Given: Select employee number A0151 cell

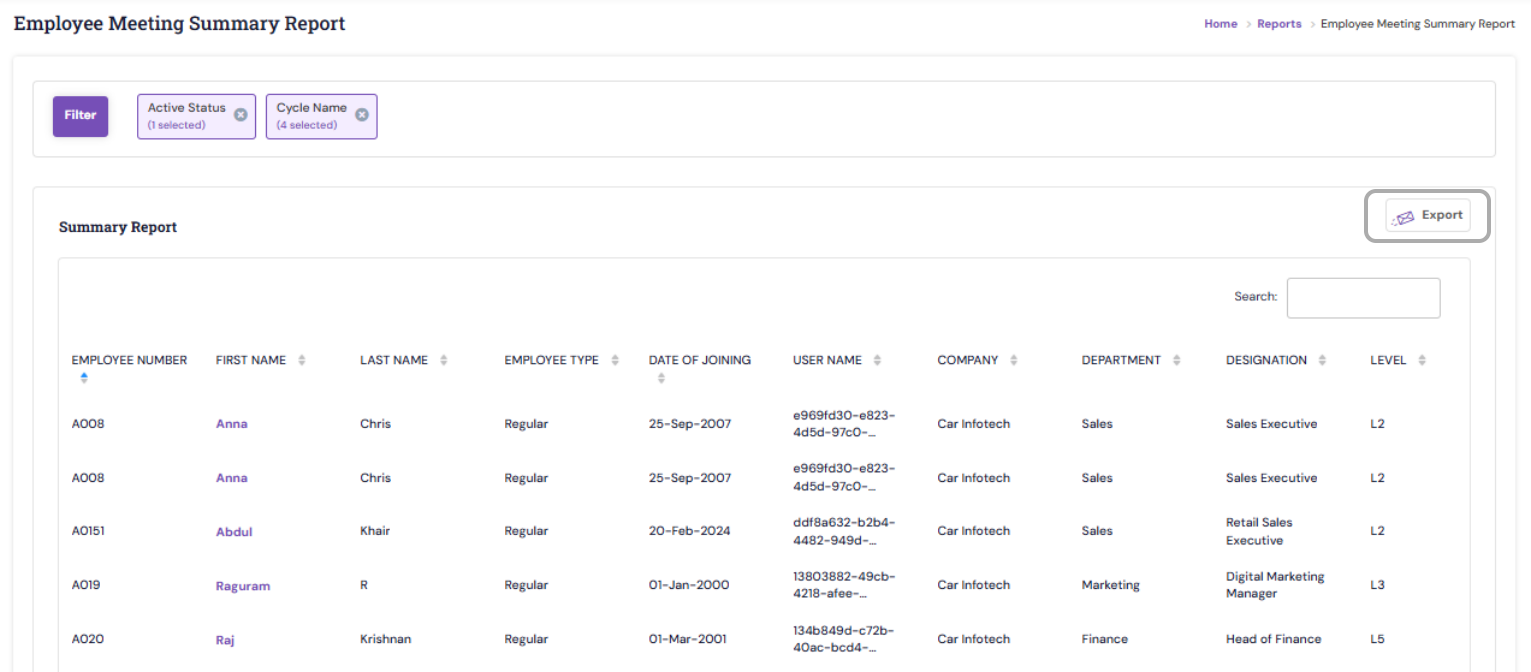Looking at the screenshot, I should pos(88,531).
